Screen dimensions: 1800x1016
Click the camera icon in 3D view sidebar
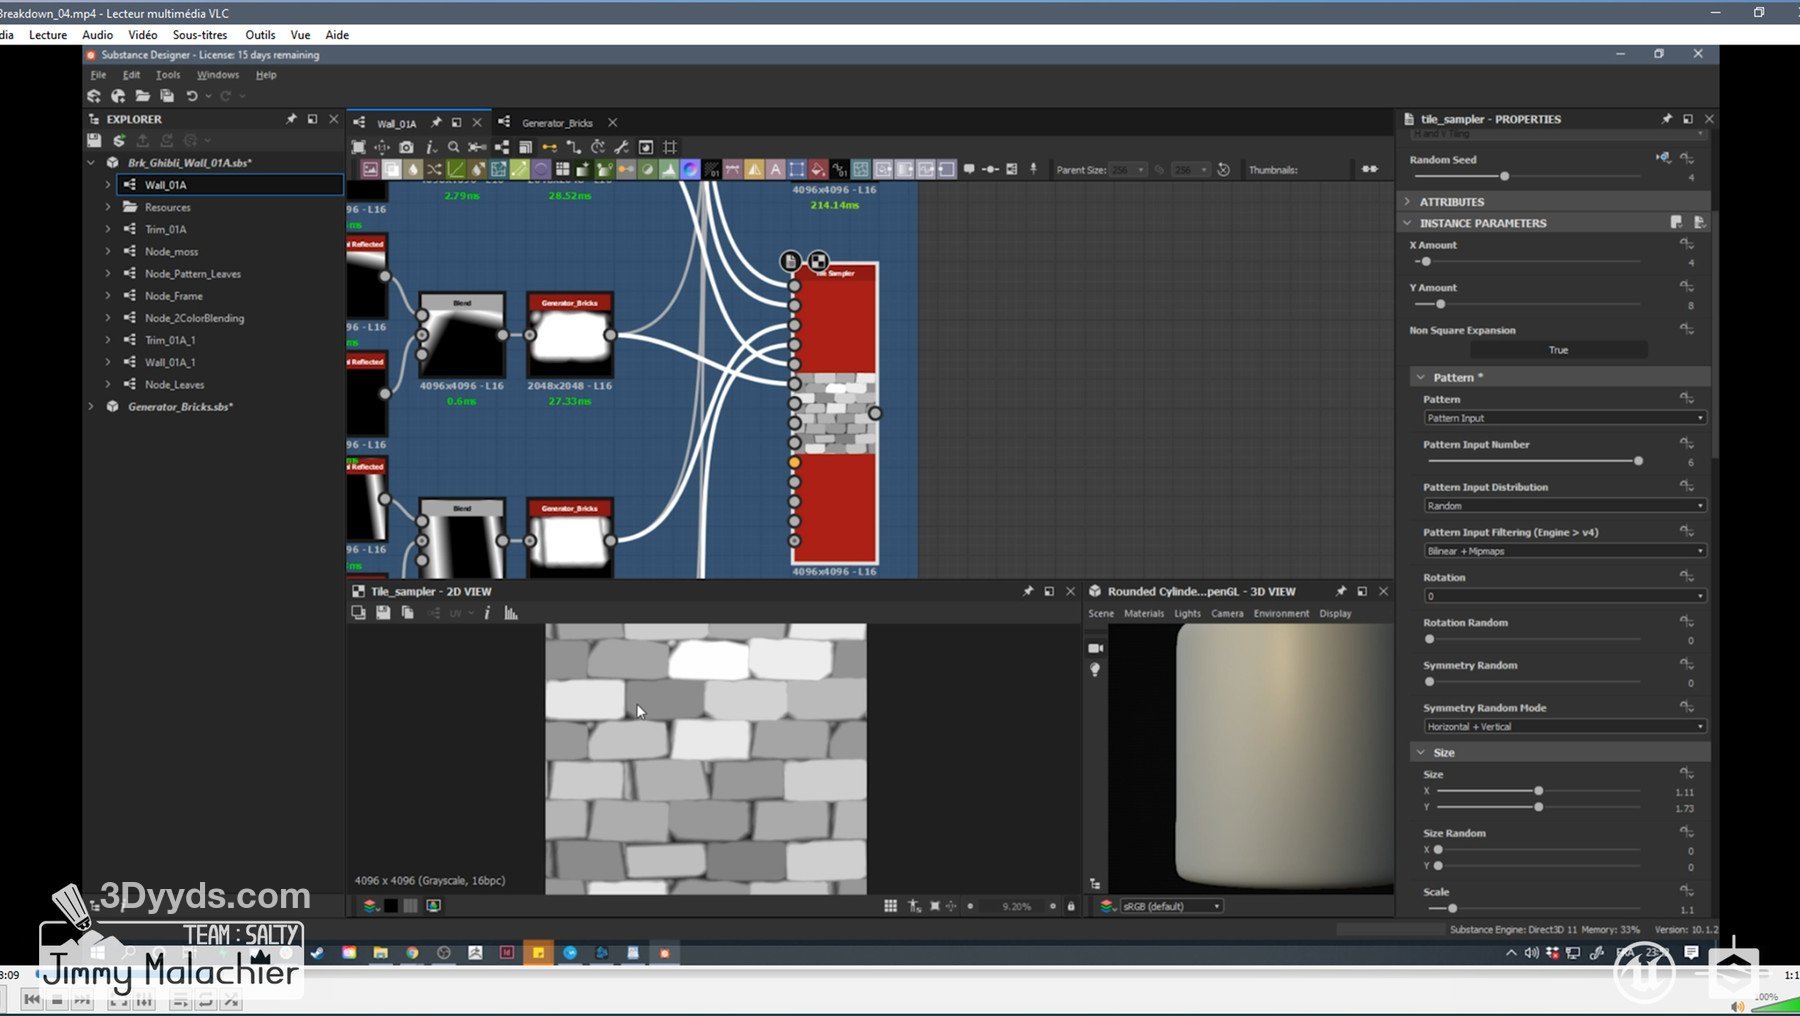pyautogui.click(x=1095, y=648)
